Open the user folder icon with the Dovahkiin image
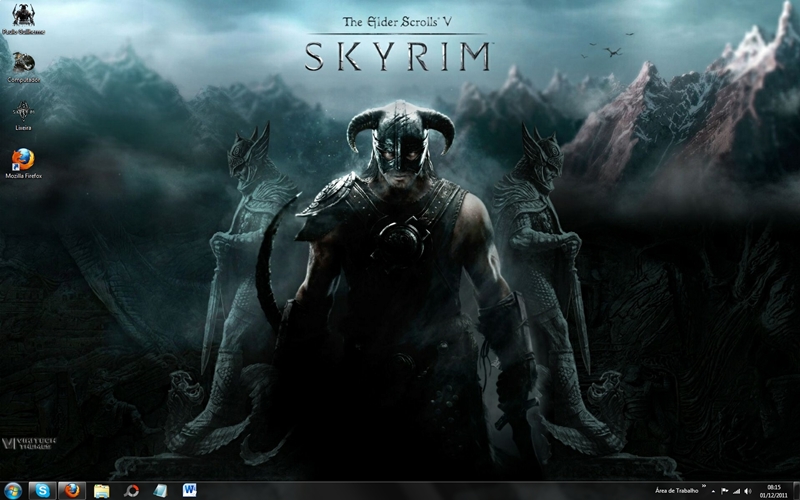The height and width of the screenshot is (500, 800). point(23,19)
